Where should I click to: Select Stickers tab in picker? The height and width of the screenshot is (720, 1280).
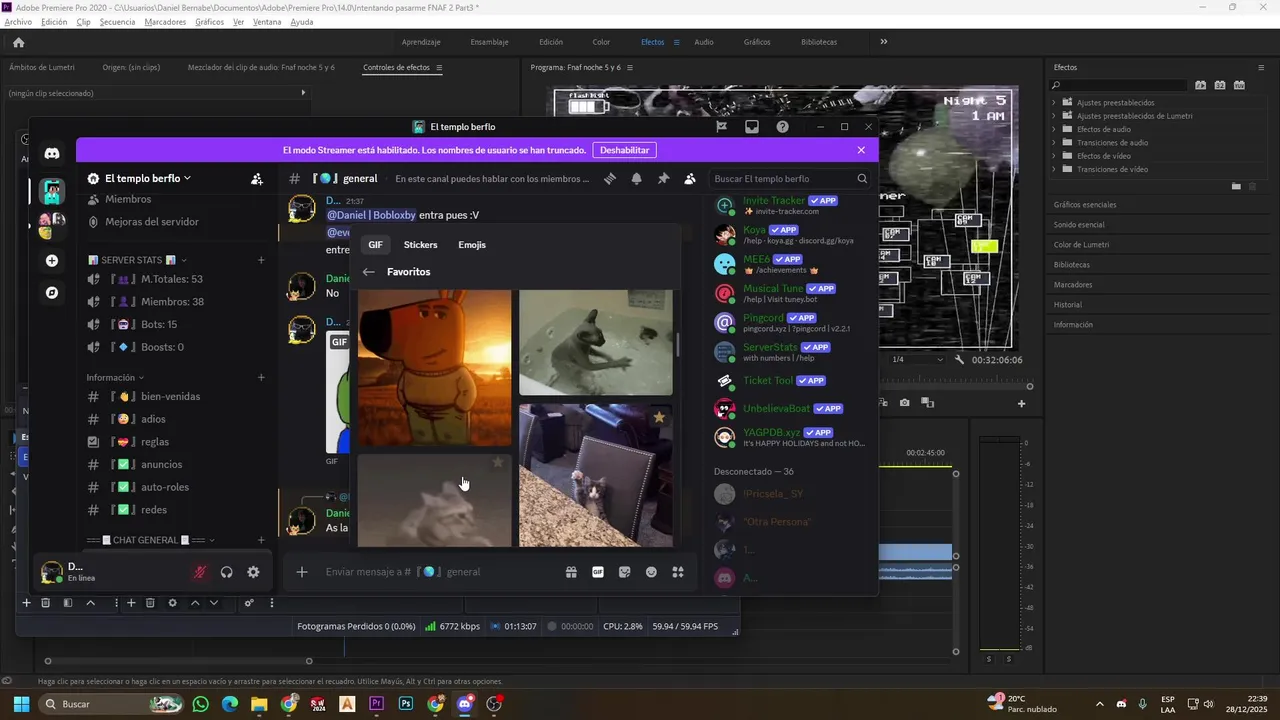pos(420,245)
